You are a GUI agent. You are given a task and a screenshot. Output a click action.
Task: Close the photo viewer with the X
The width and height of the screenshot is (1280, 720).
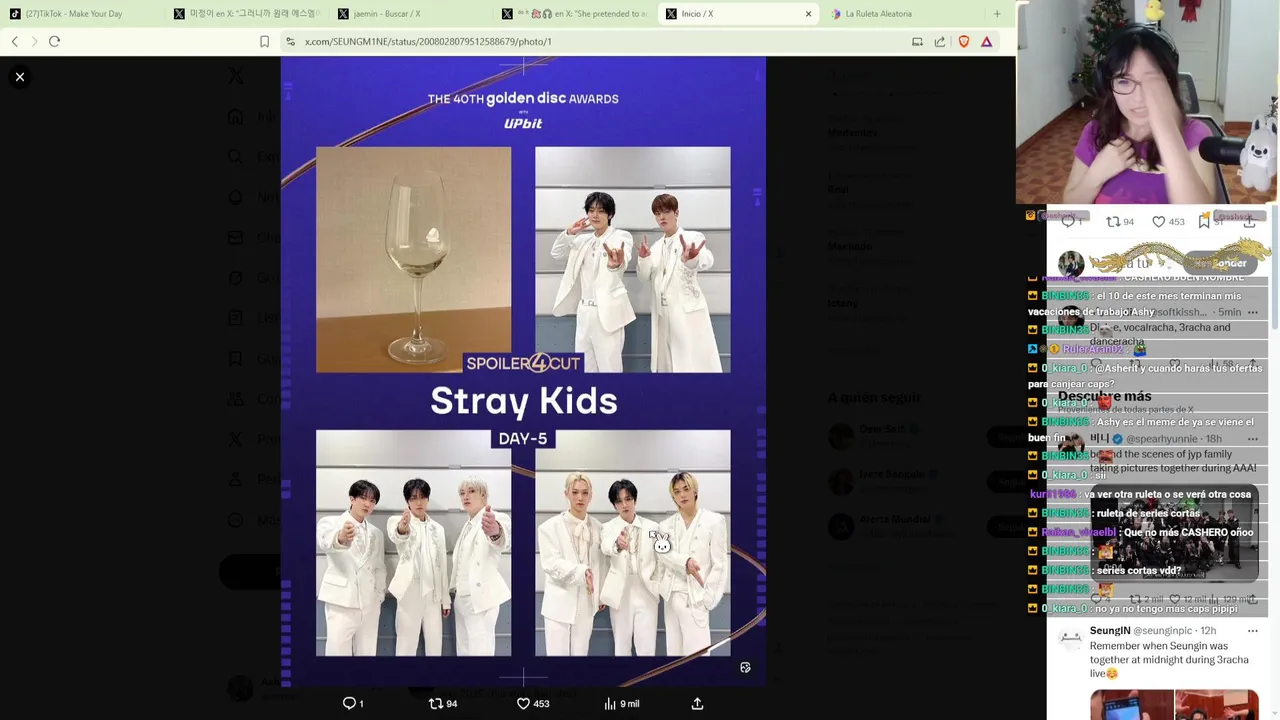tap(19, 76)
